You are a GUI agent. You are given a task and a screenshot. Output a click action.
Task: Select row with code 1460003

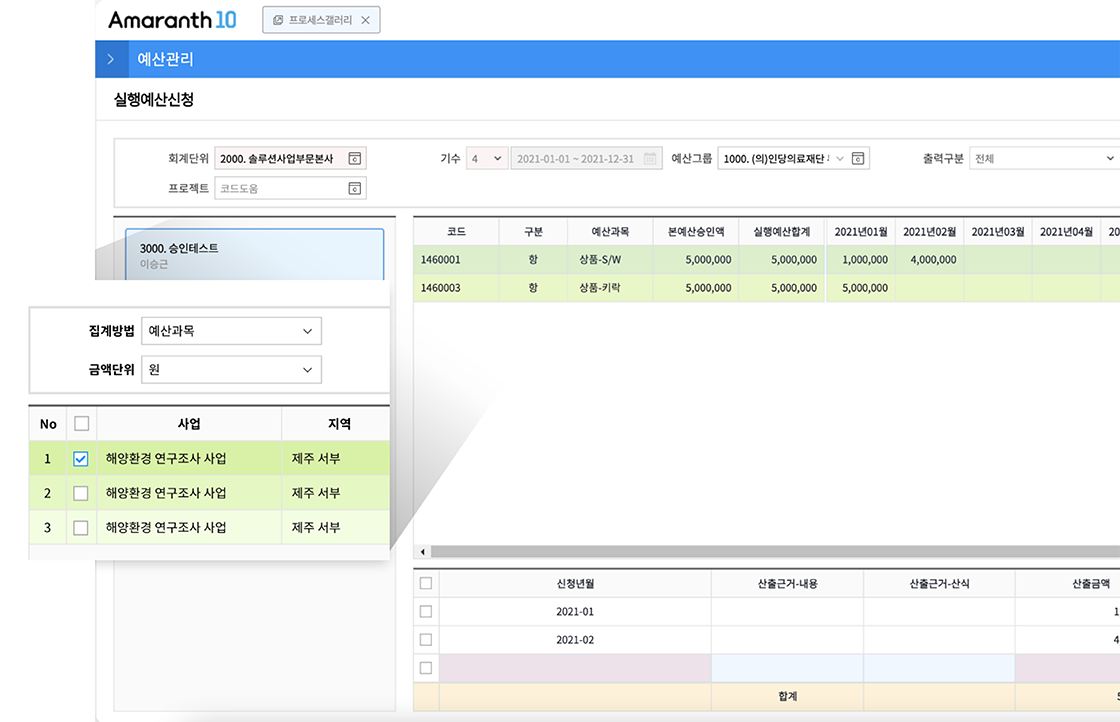(766, 288)
